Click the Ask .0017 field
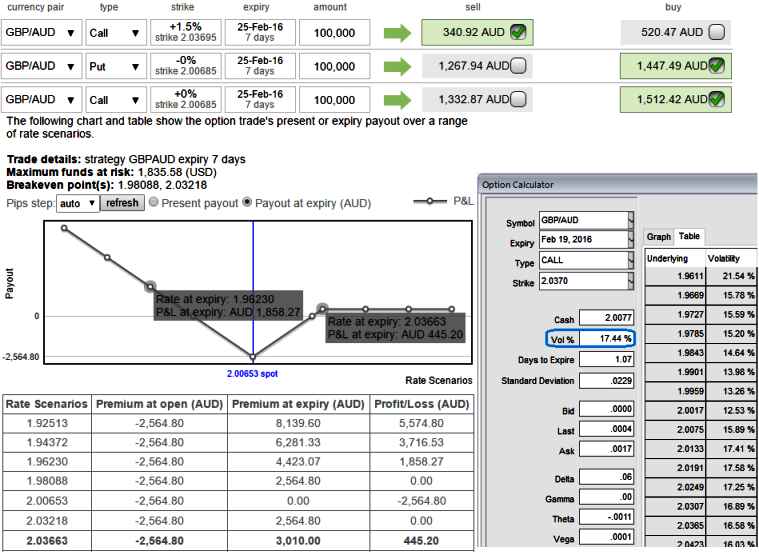The width and height of the screenshot is (759, 555). point(607,450)
